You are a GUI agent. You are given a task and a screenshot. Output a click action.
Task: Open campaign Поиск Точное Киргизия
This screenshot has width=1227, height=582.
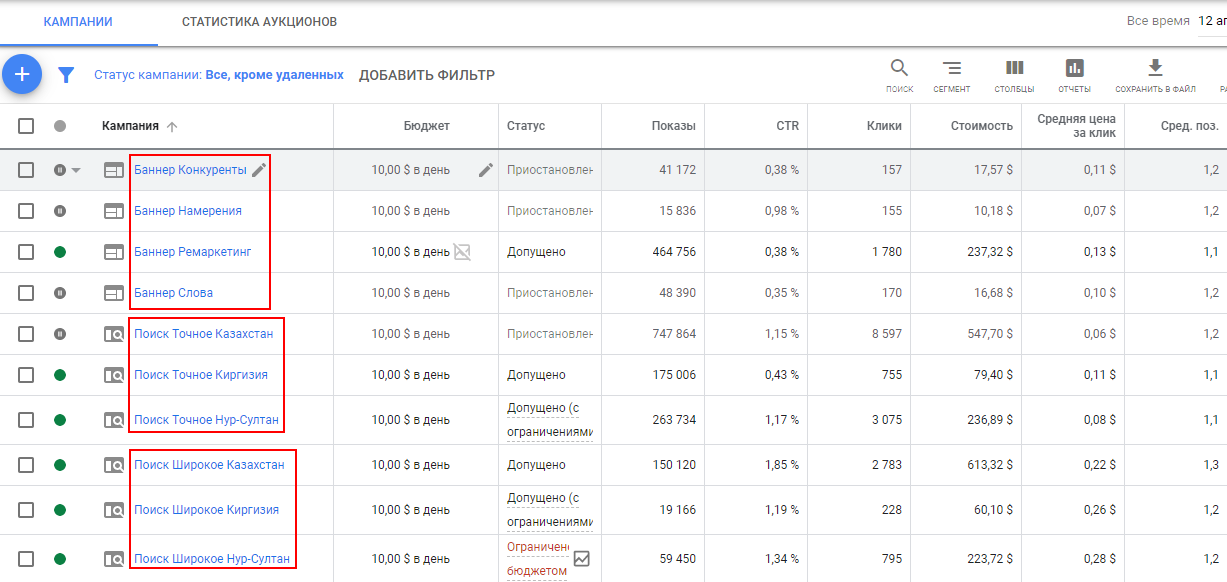pyautogui.click(x=201, y=375)
